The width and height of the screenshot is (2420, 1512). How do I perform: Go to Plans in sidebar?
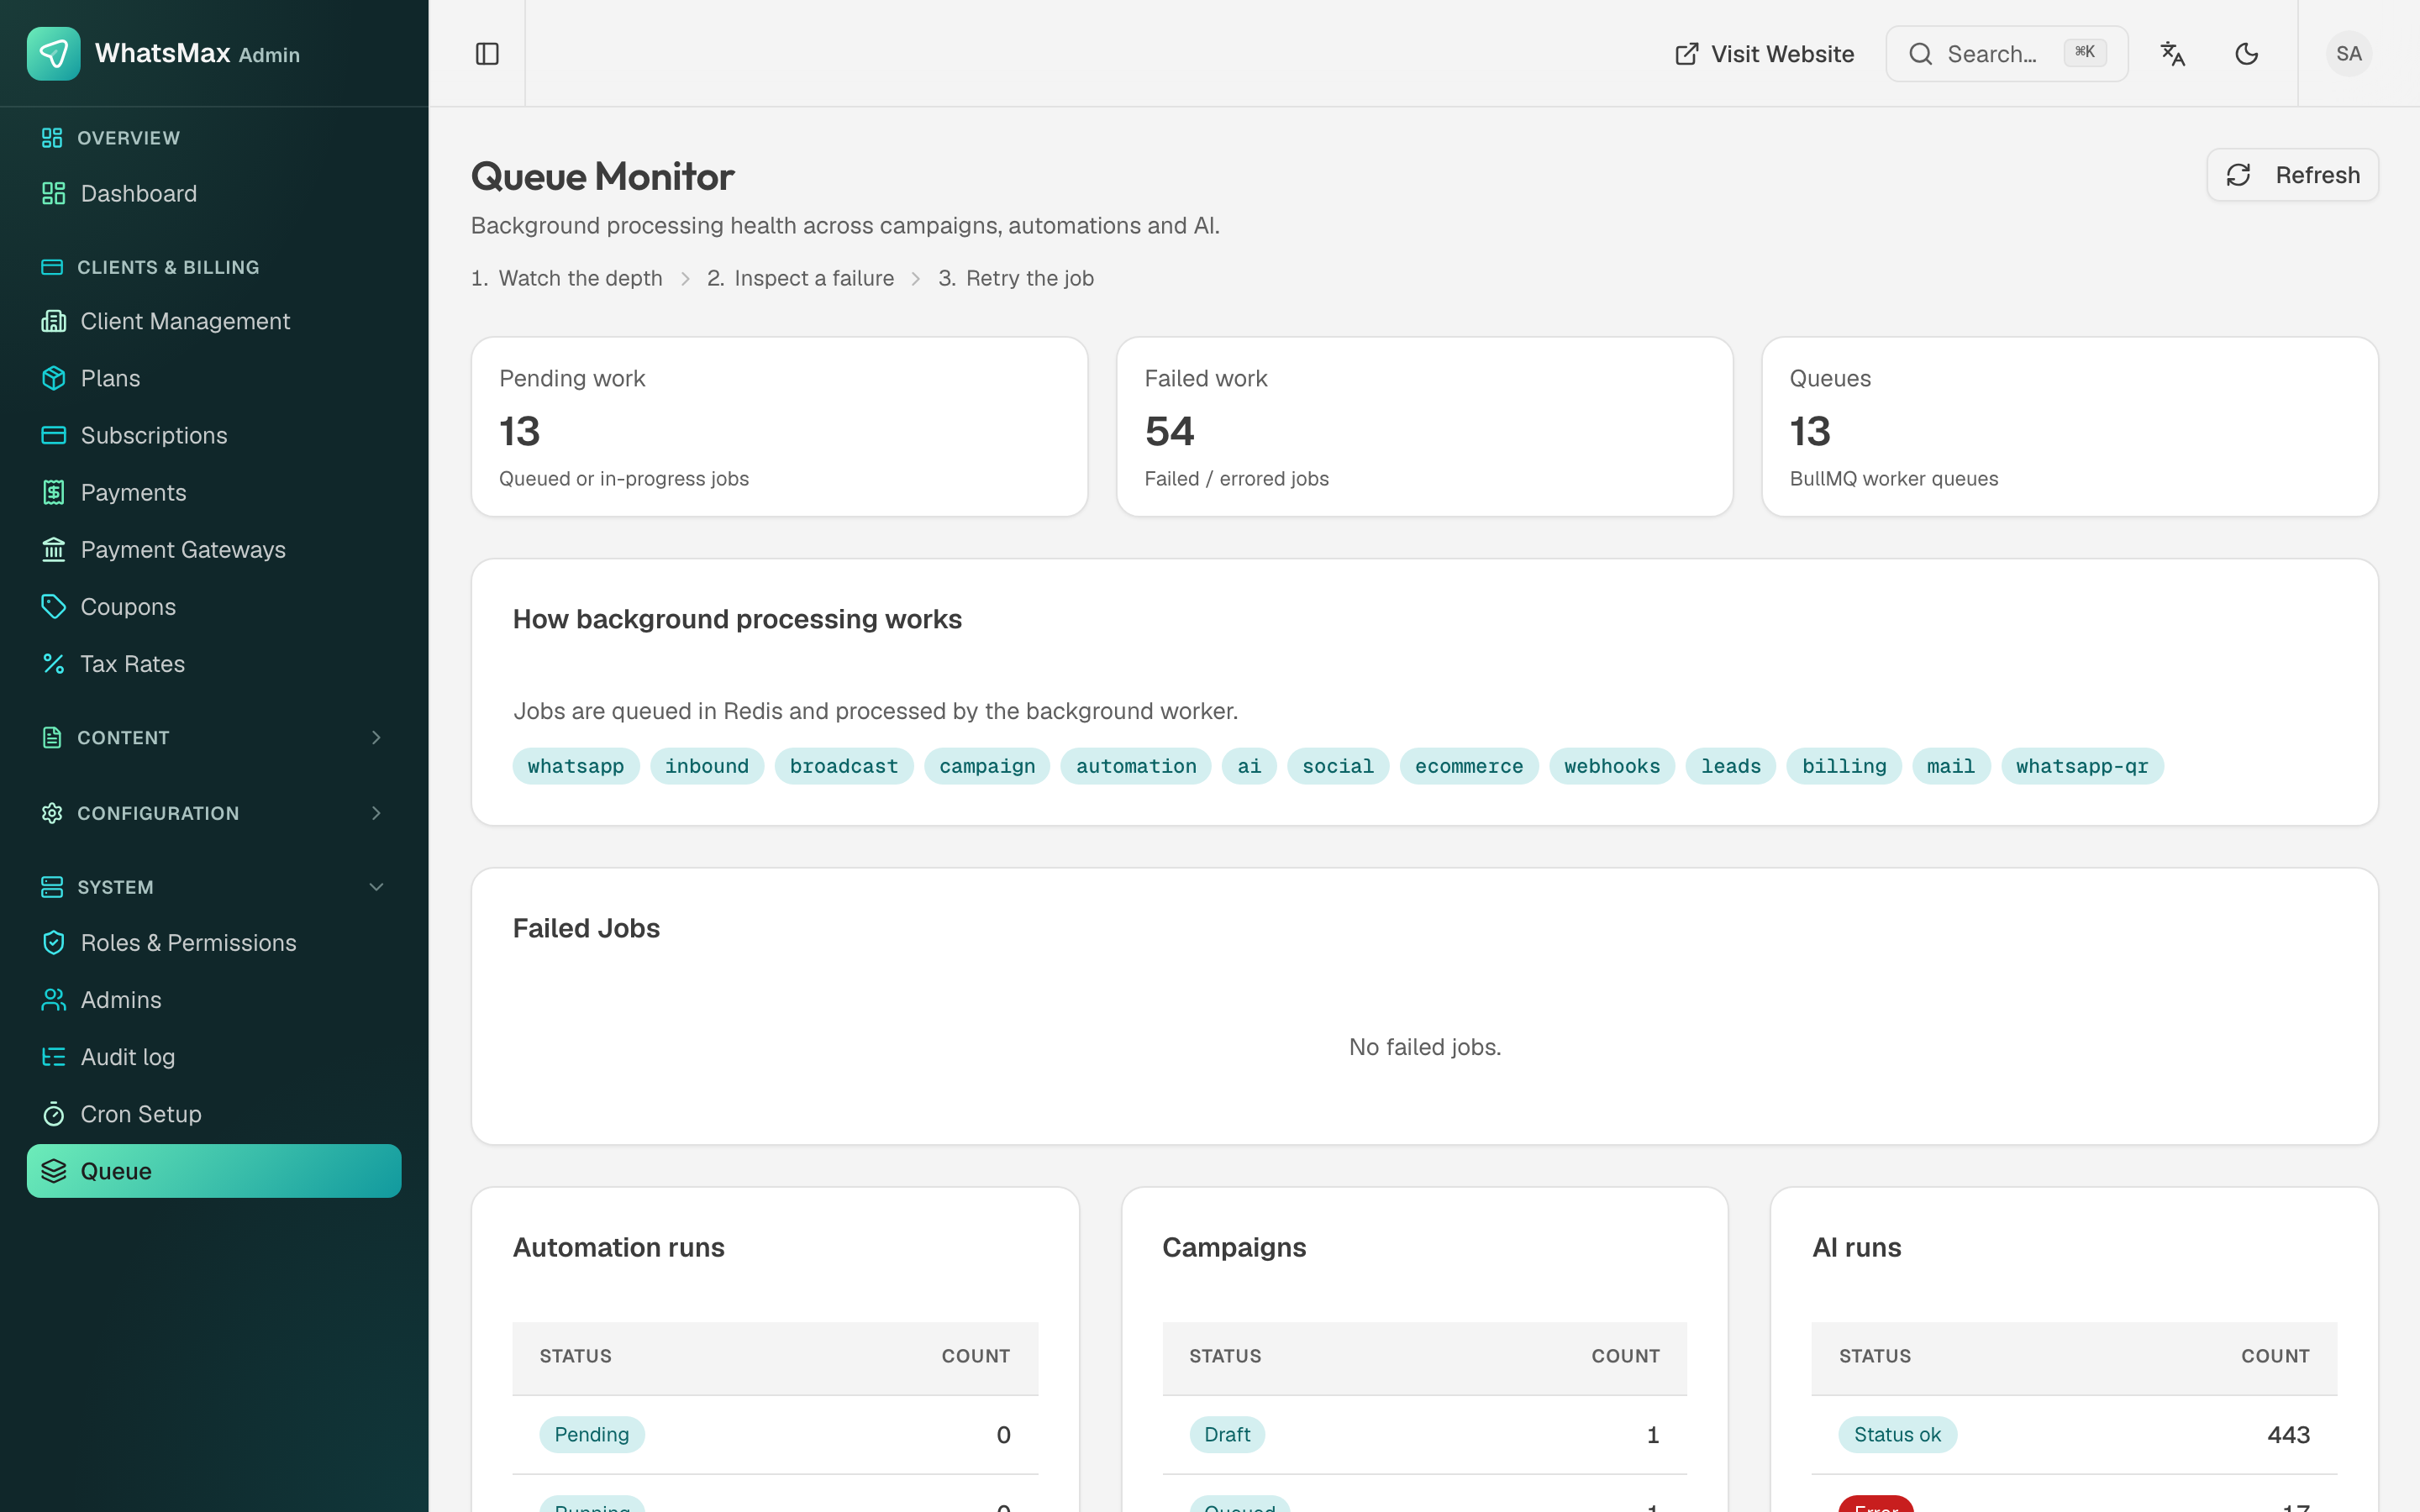pyautogui.click(x=214, y=378)
